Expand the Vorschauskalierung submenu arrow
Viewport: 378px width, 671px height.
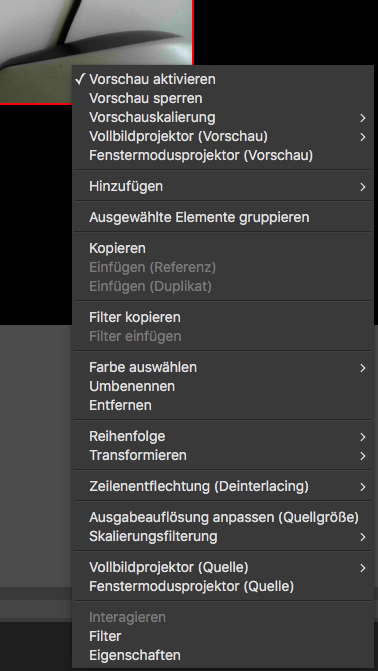(x=363, y=118)
